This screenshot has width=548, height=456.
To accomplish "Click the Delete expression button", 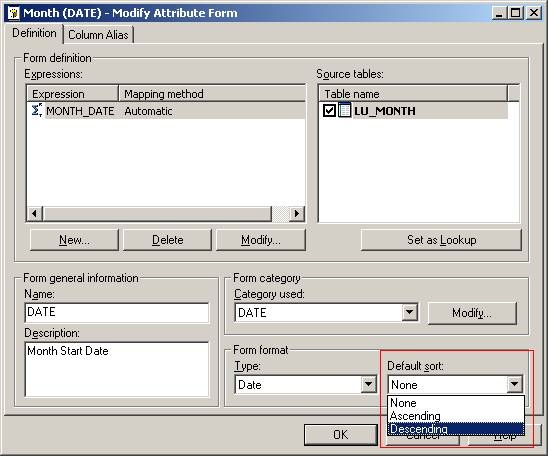I will (x=167, y=240).
